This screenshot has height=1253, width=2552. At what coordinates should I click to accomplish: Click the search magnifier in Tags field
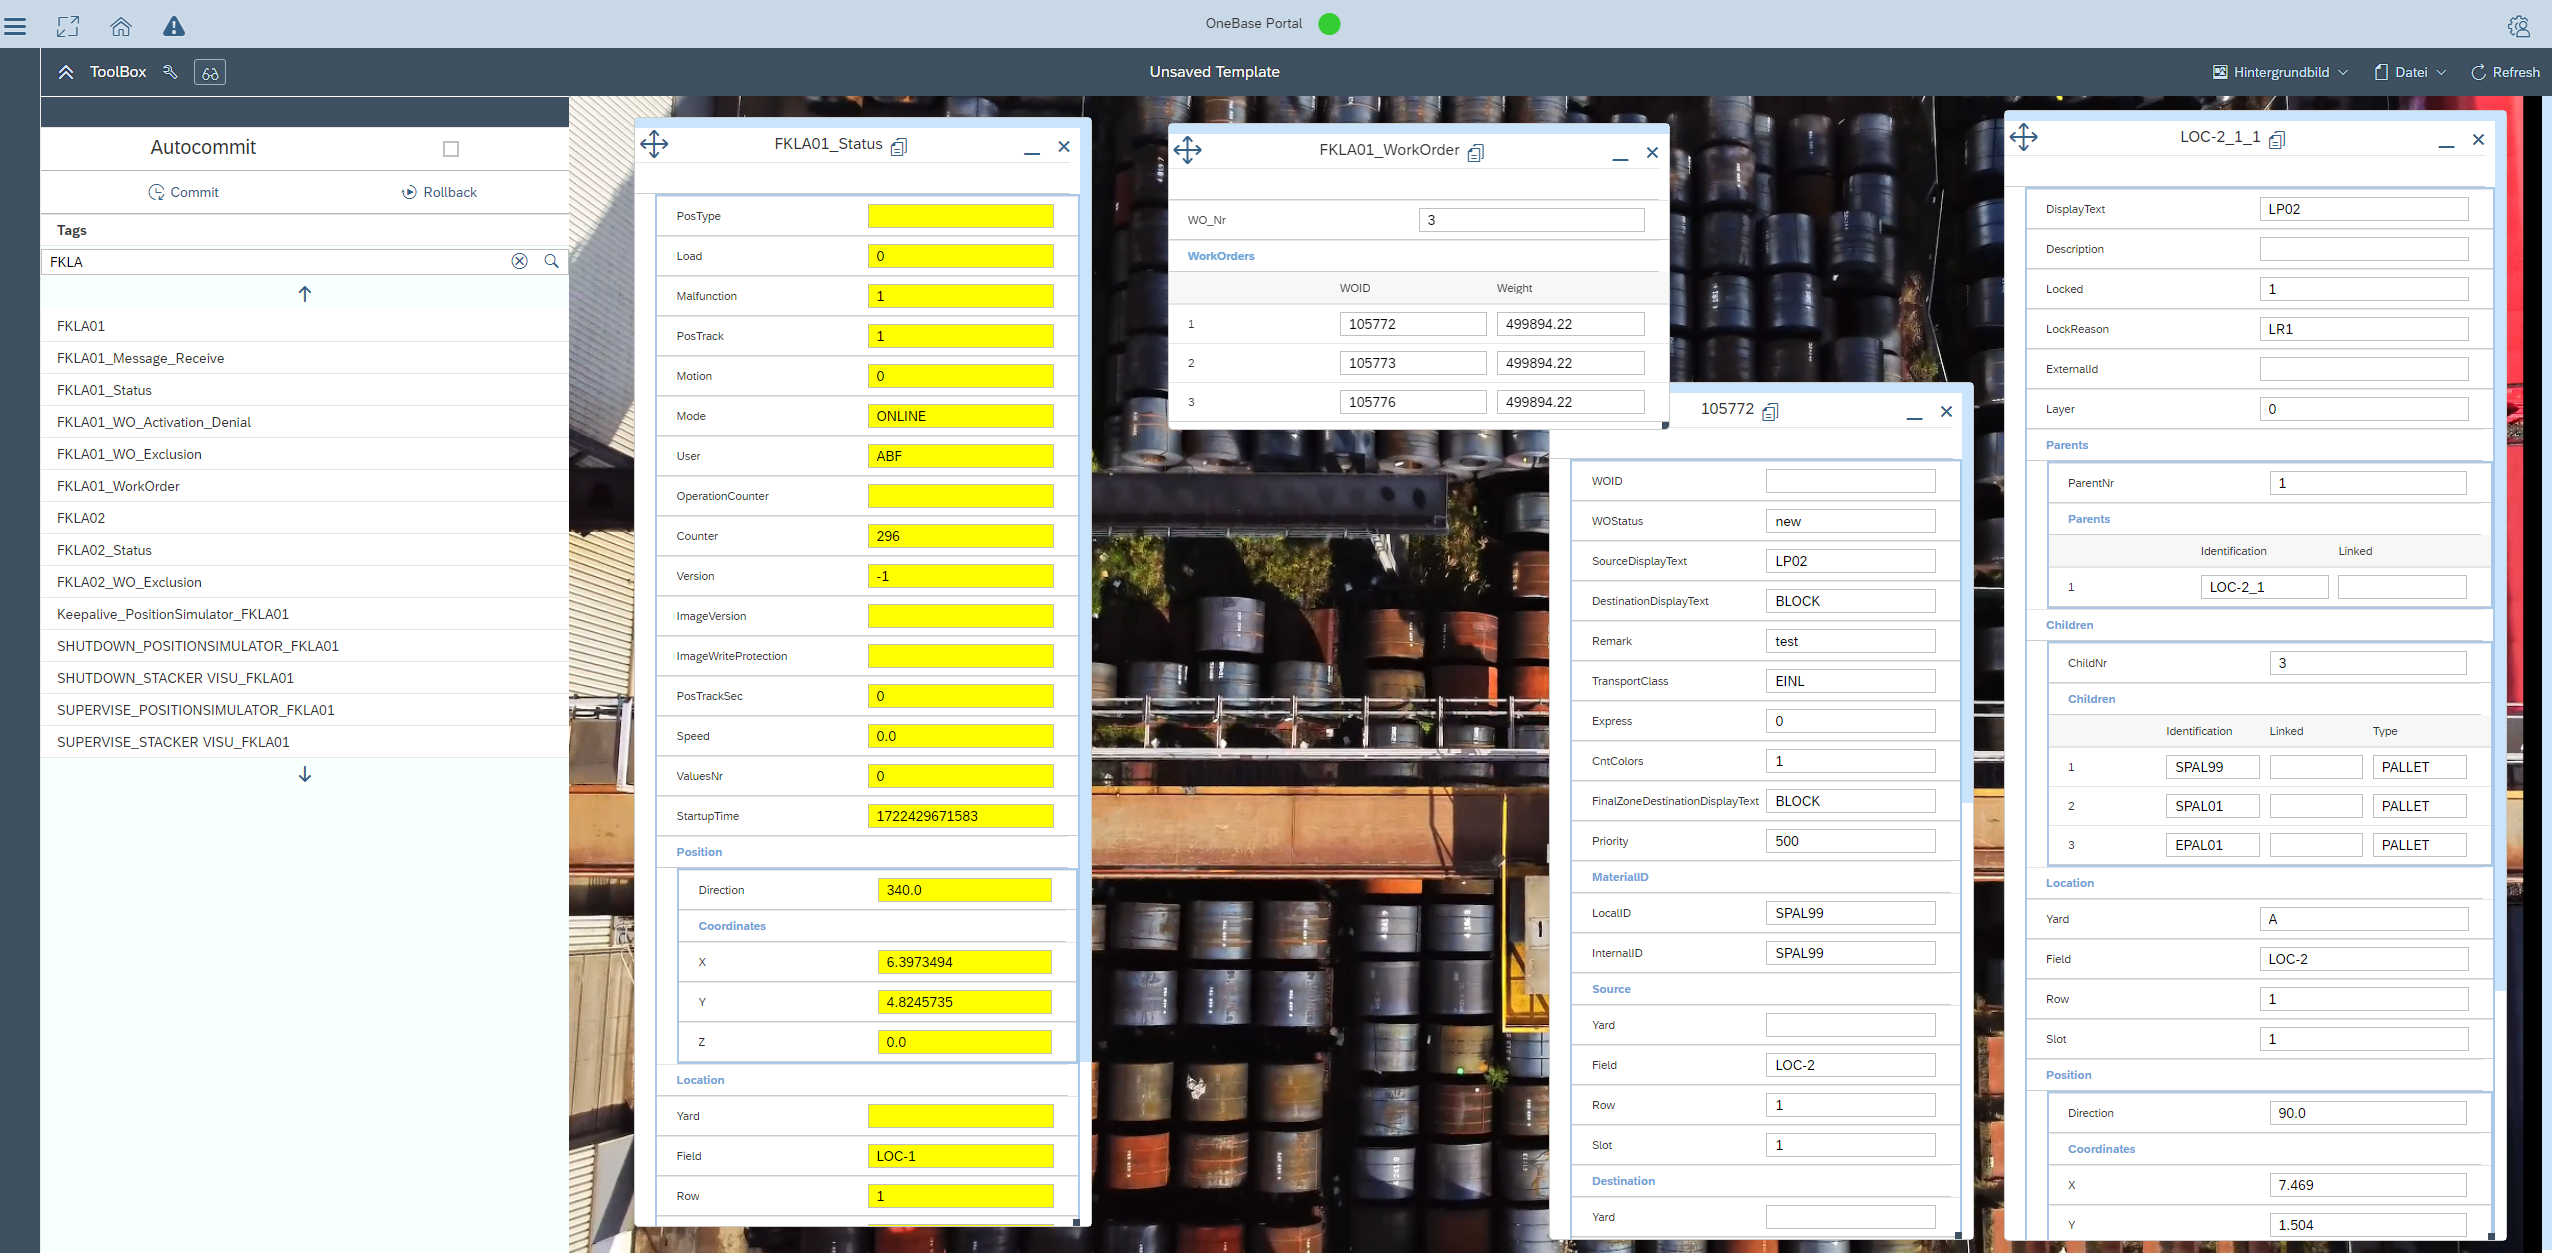pyautogui.click(x=551, y=261)
